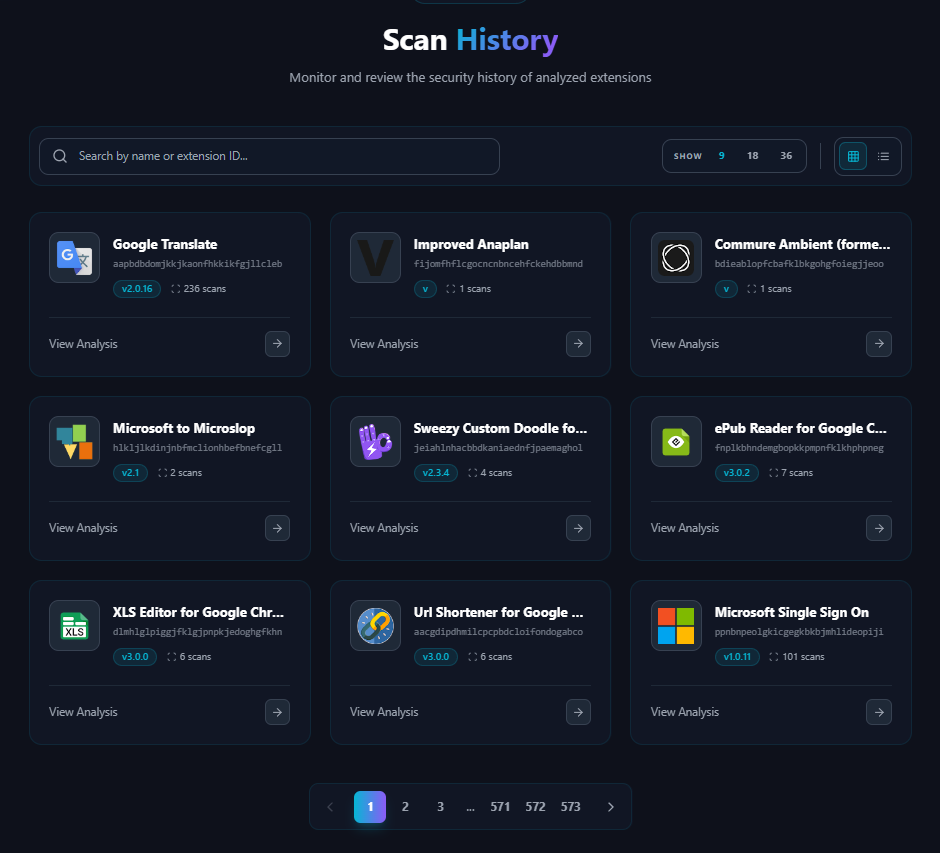
Task: Click the Microsoft Single Sign On icon
Action: (x=676, y=625)
